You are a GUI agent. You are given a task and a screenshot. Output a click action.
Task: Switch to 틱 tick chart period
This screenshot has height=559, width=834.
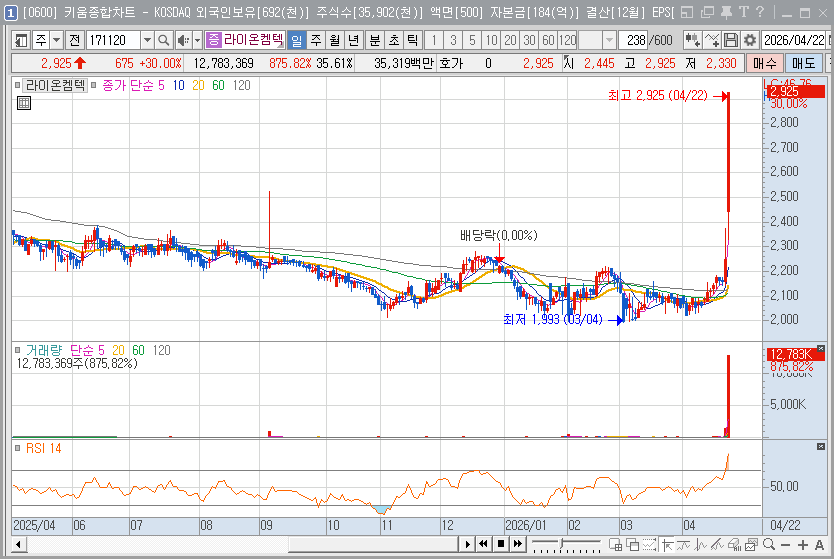click(x=412, y=40)
